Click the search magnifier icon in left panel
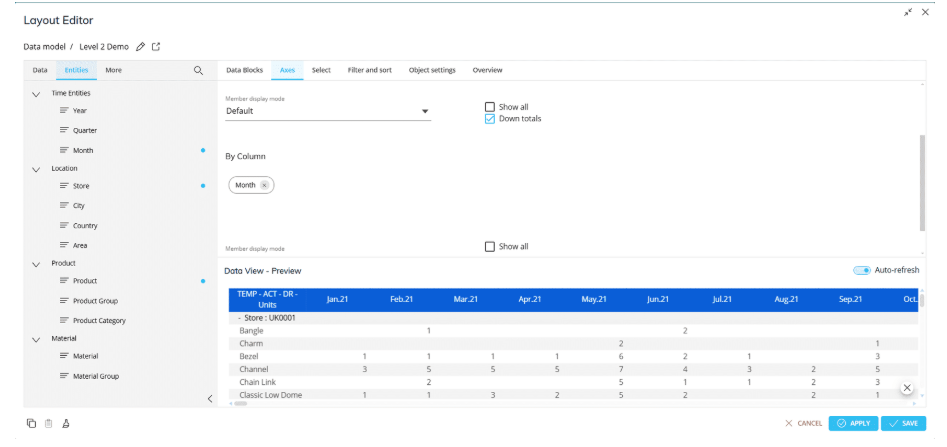 tap(198, 71)
